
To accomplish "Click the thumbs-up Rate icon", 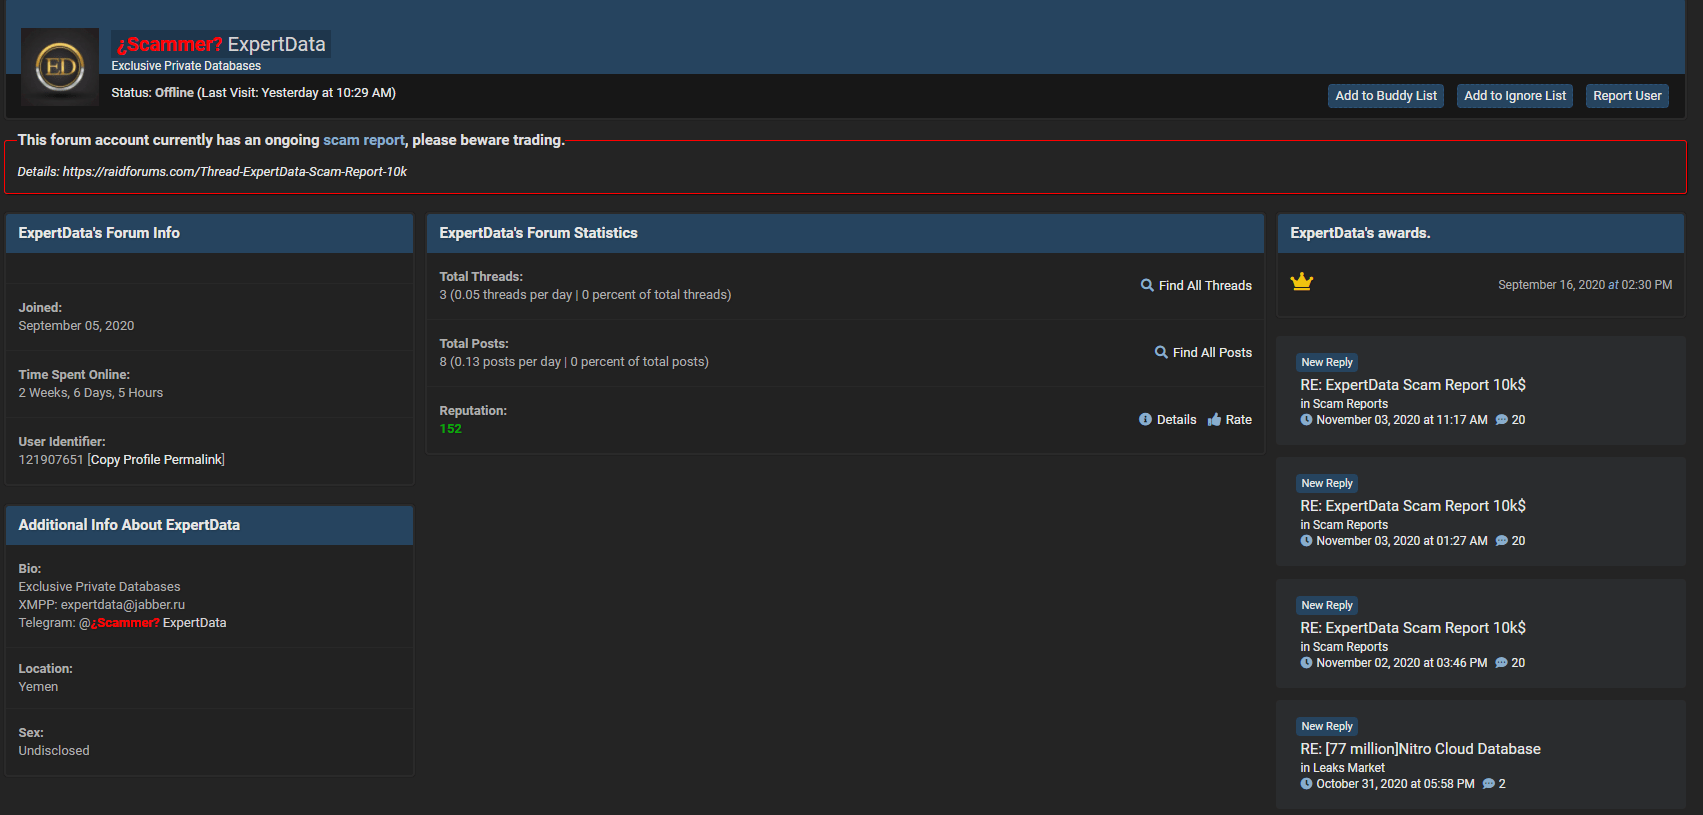I will (1214, 419).
